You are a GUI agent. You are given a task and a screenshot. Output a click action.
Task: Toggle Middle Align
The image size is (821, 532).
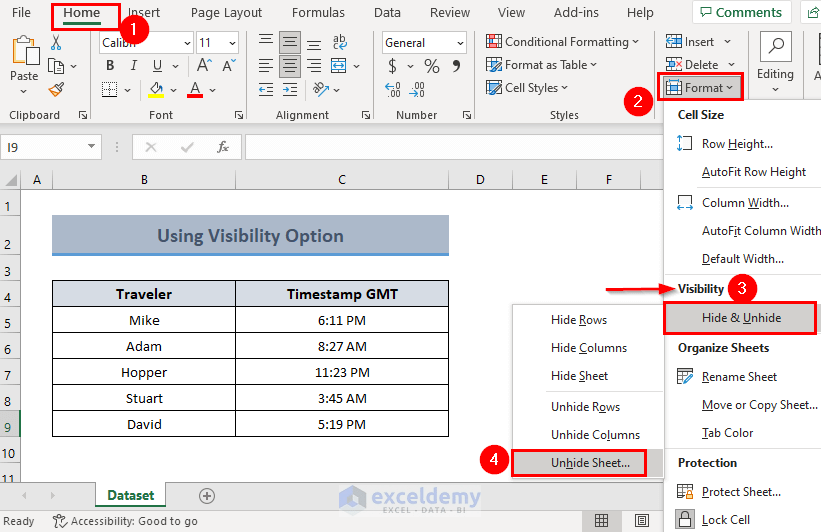point(290,42)
